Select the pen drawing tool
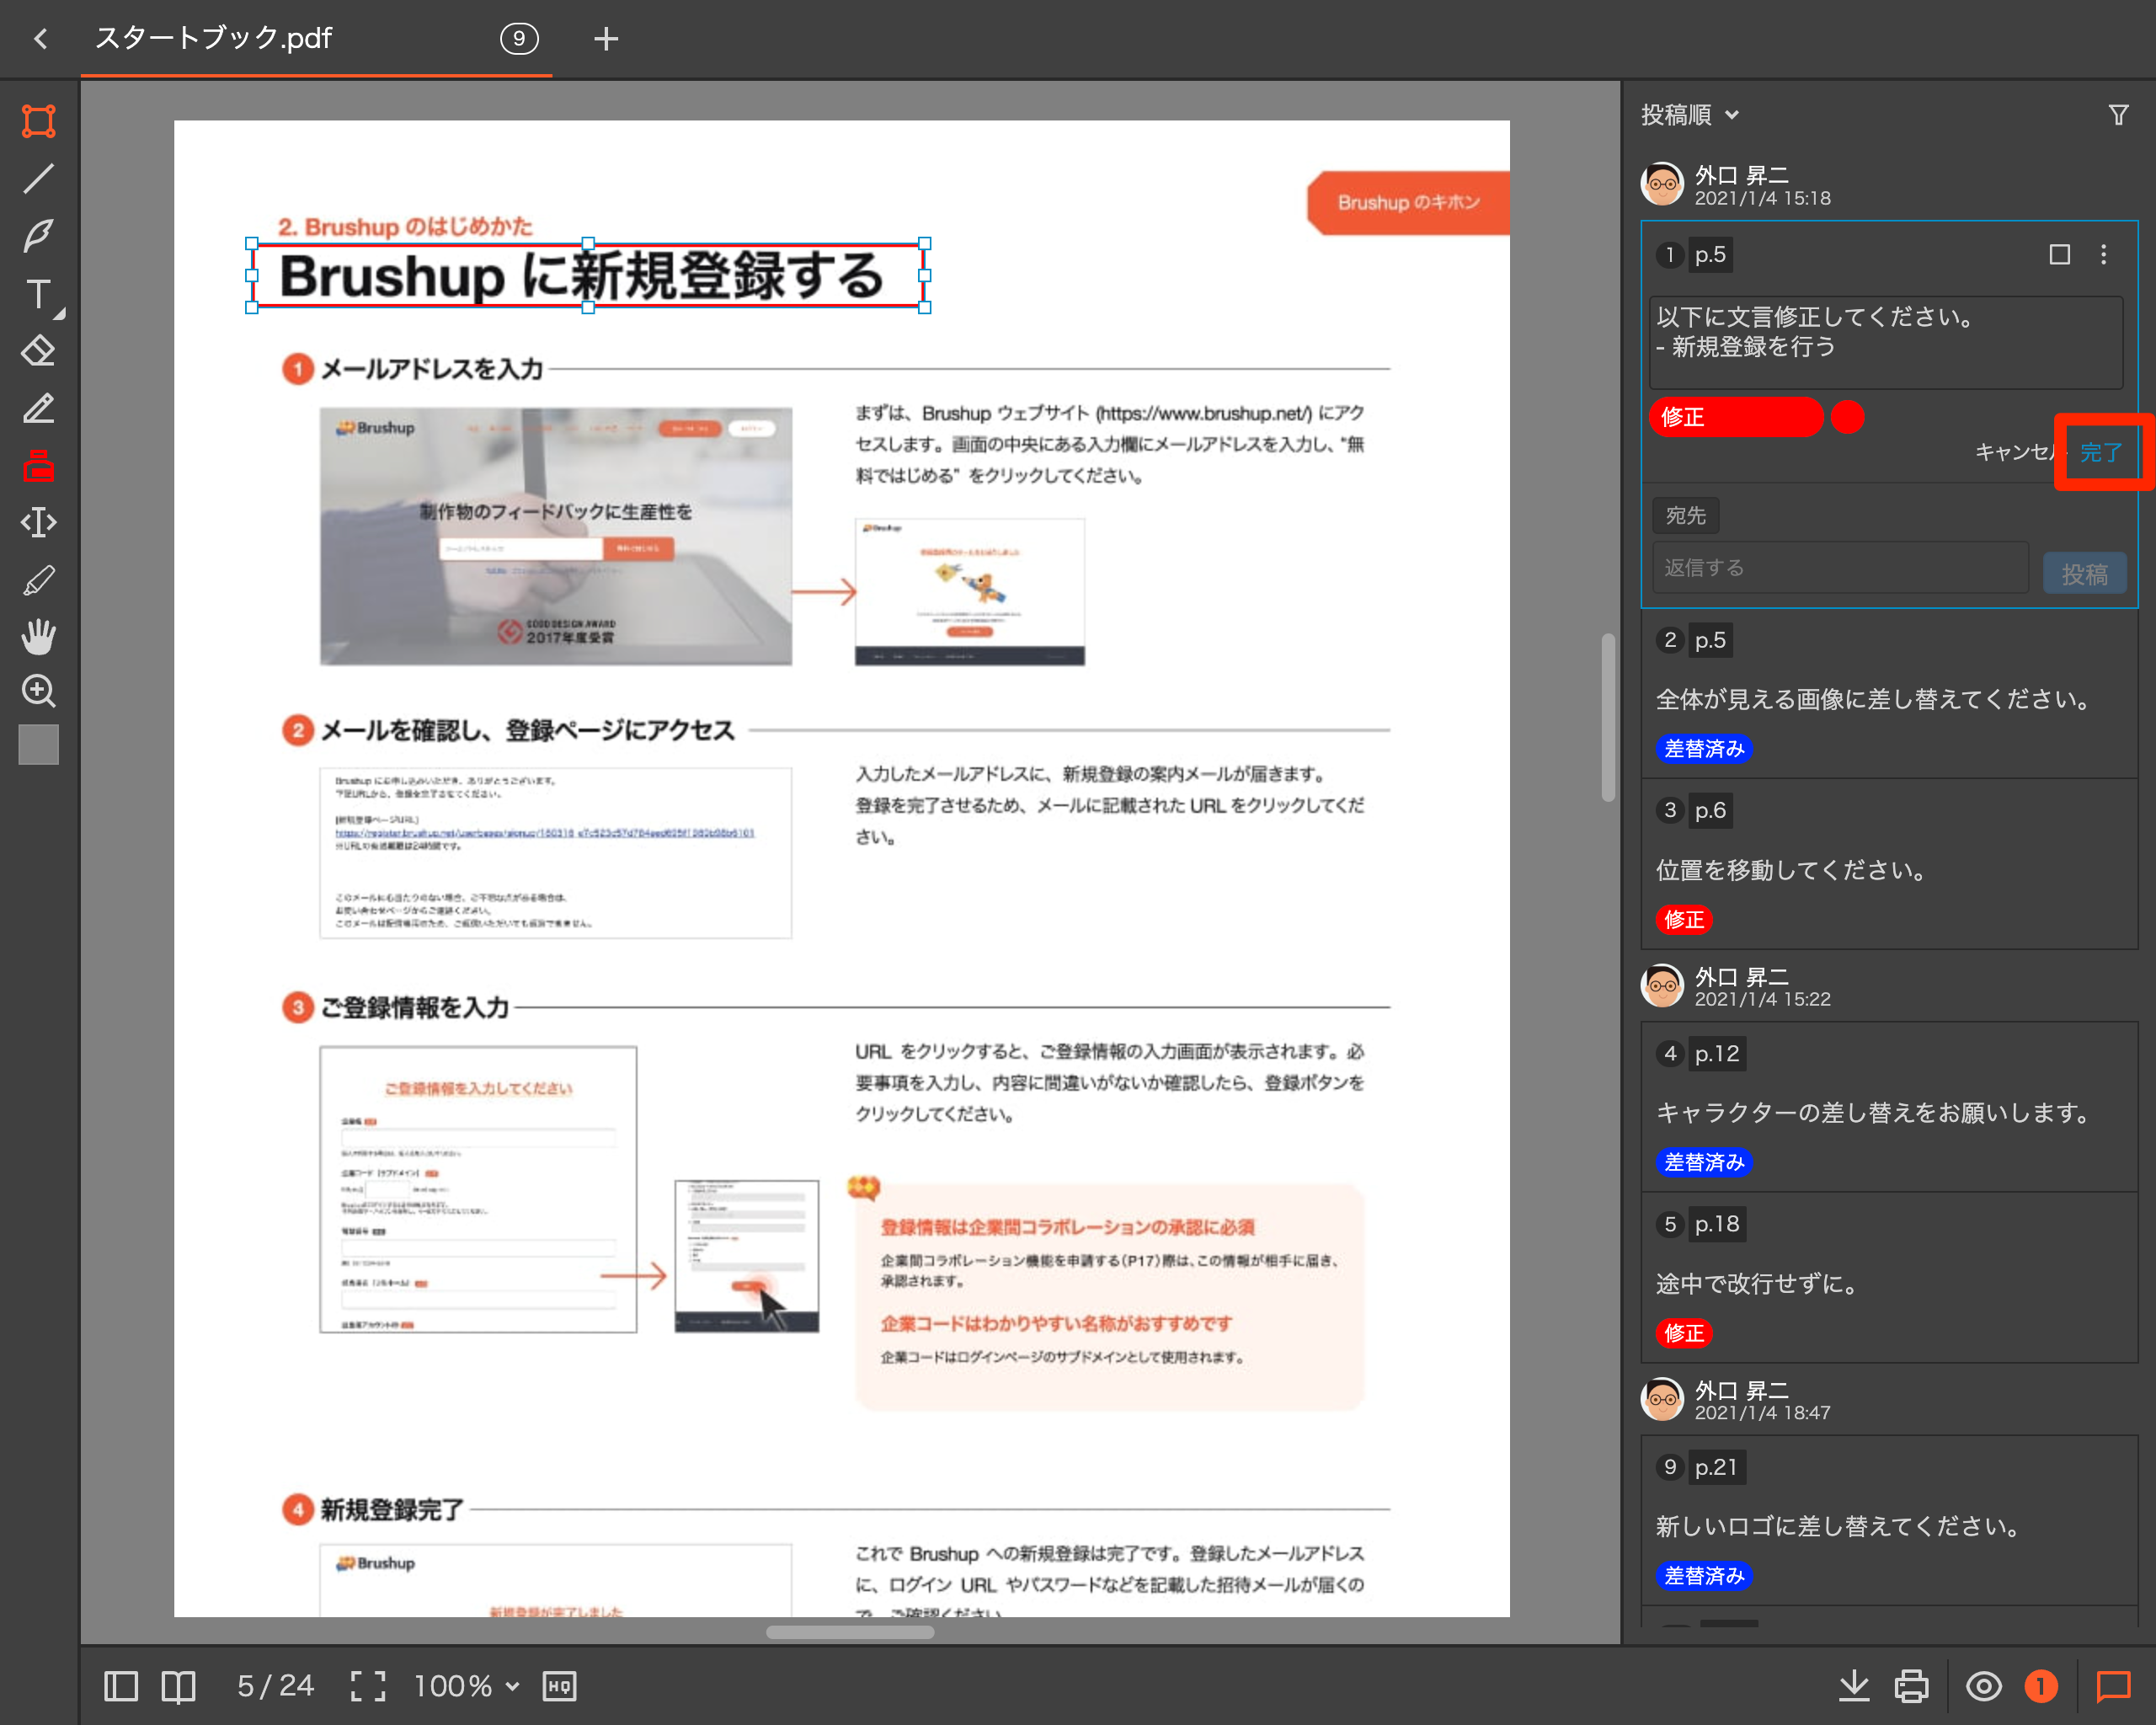 pyautogui.click(x=38, y=235)
